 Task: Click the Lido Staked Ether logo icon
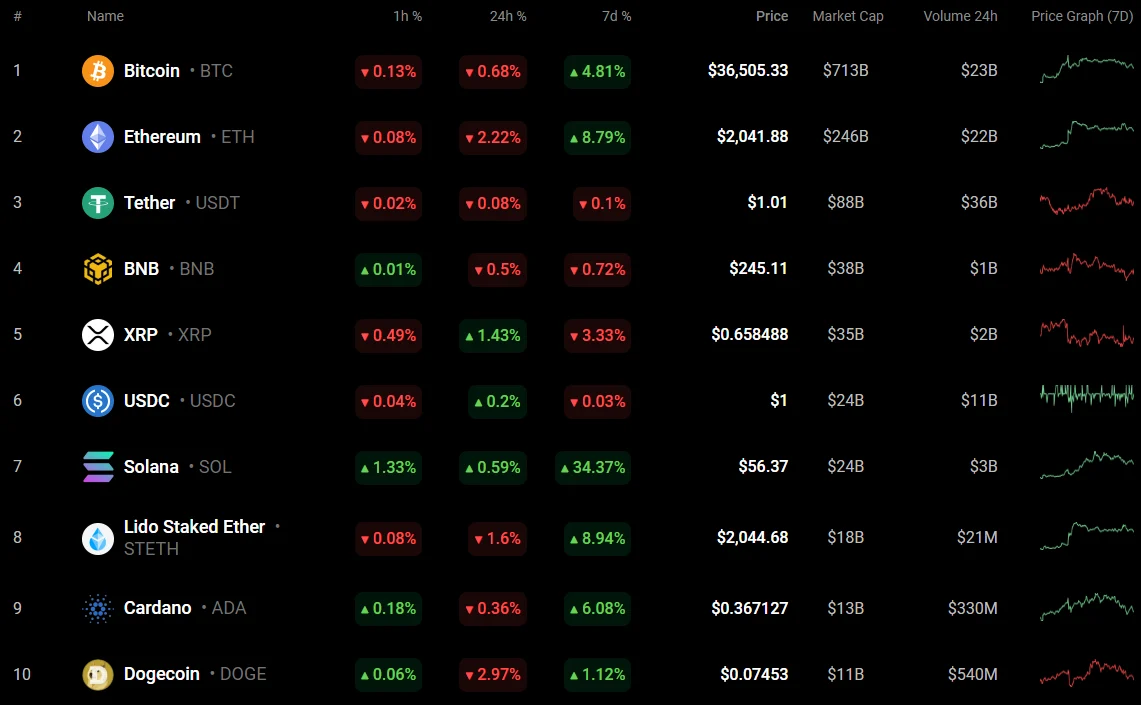coord(98,538)
